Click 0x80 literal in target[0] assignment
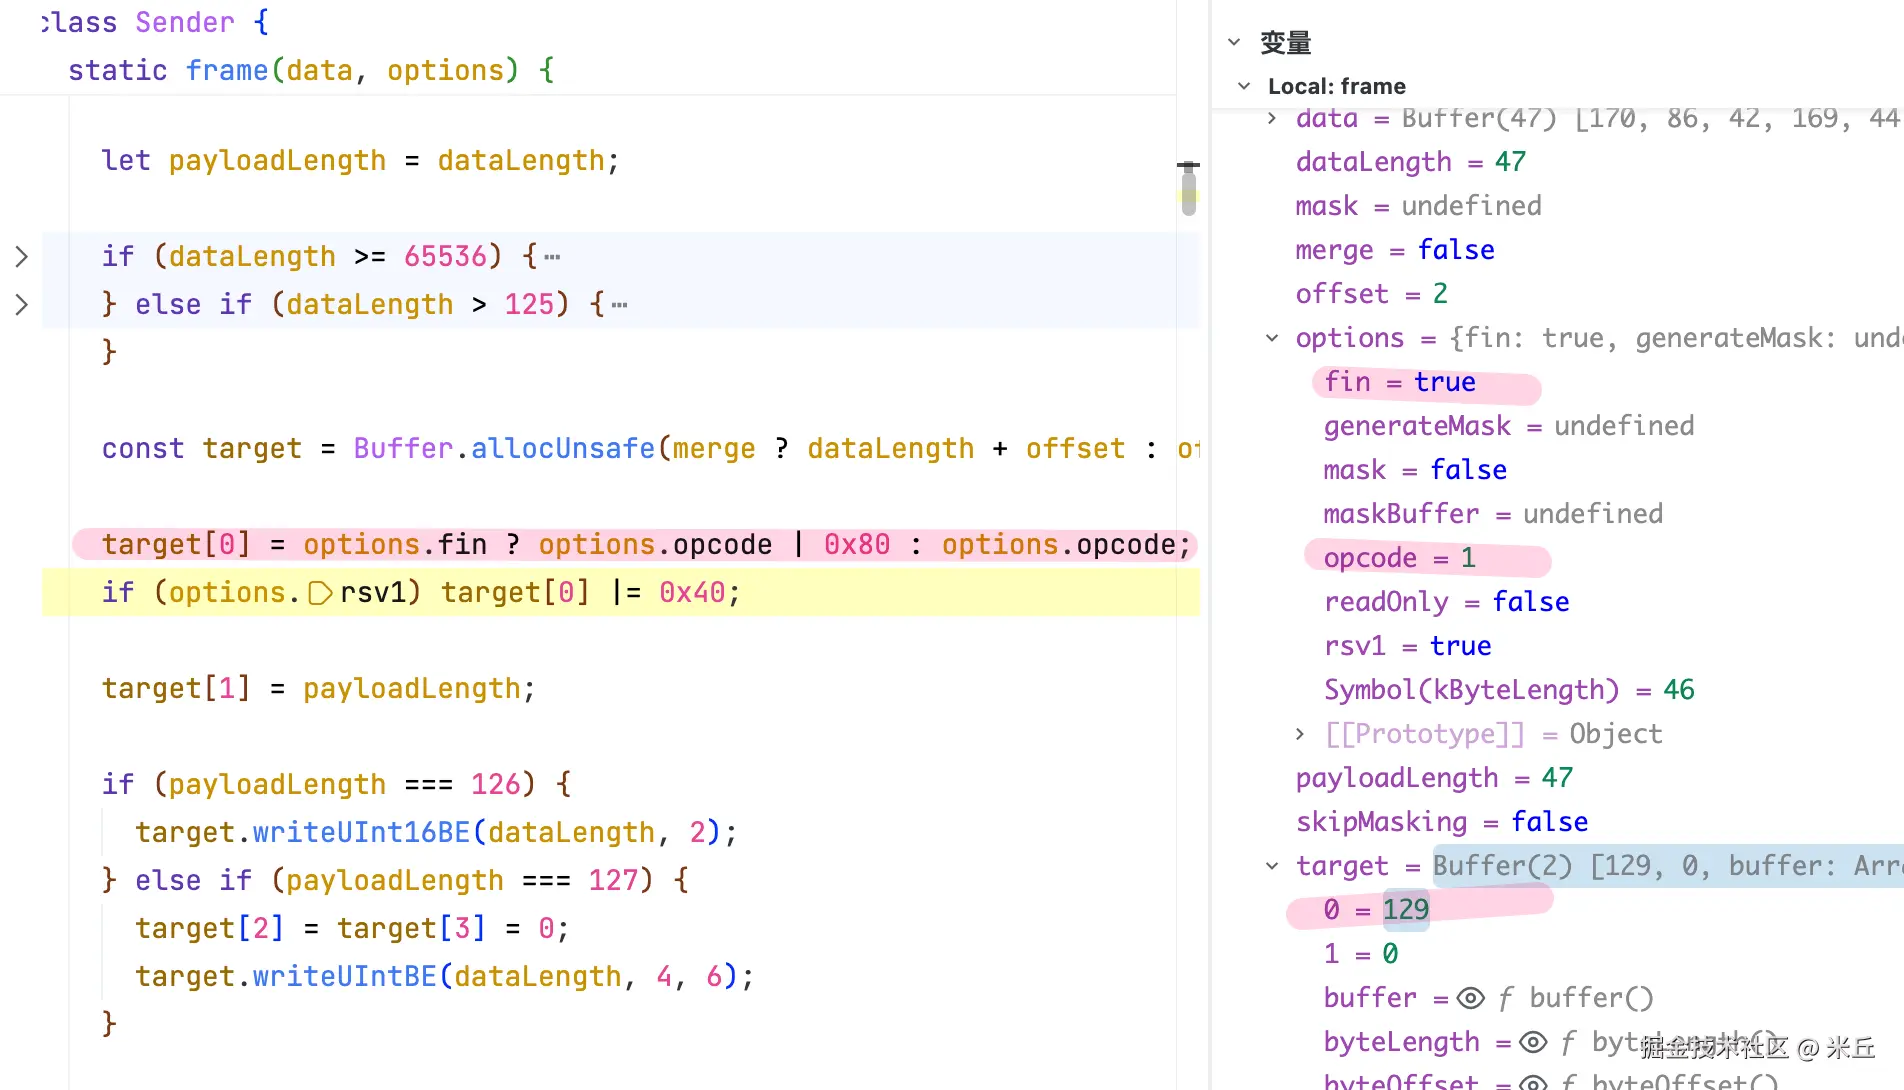The image size is (1904, 1090). 857,544
